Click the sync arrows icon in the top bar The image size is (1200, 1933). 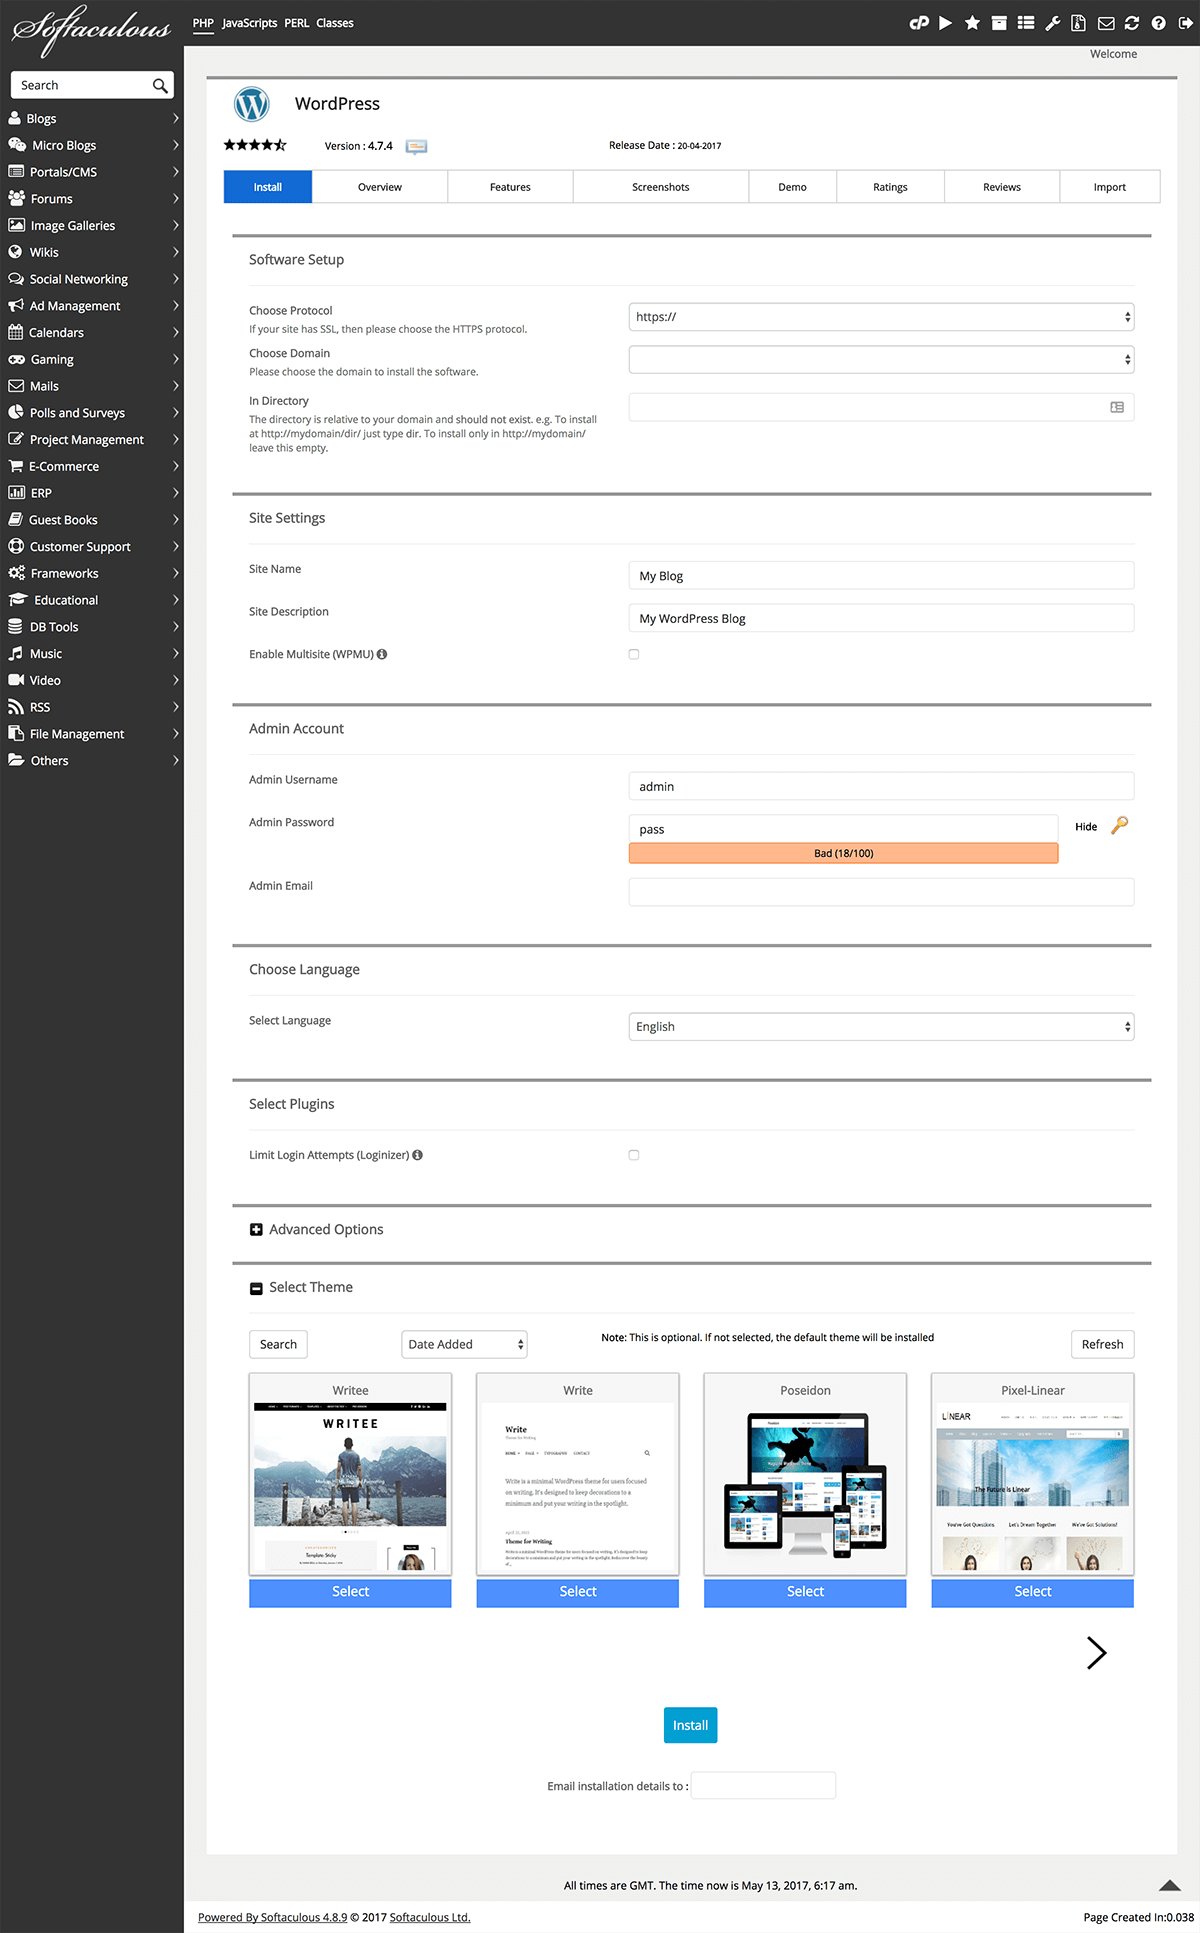pos(1132,23)
